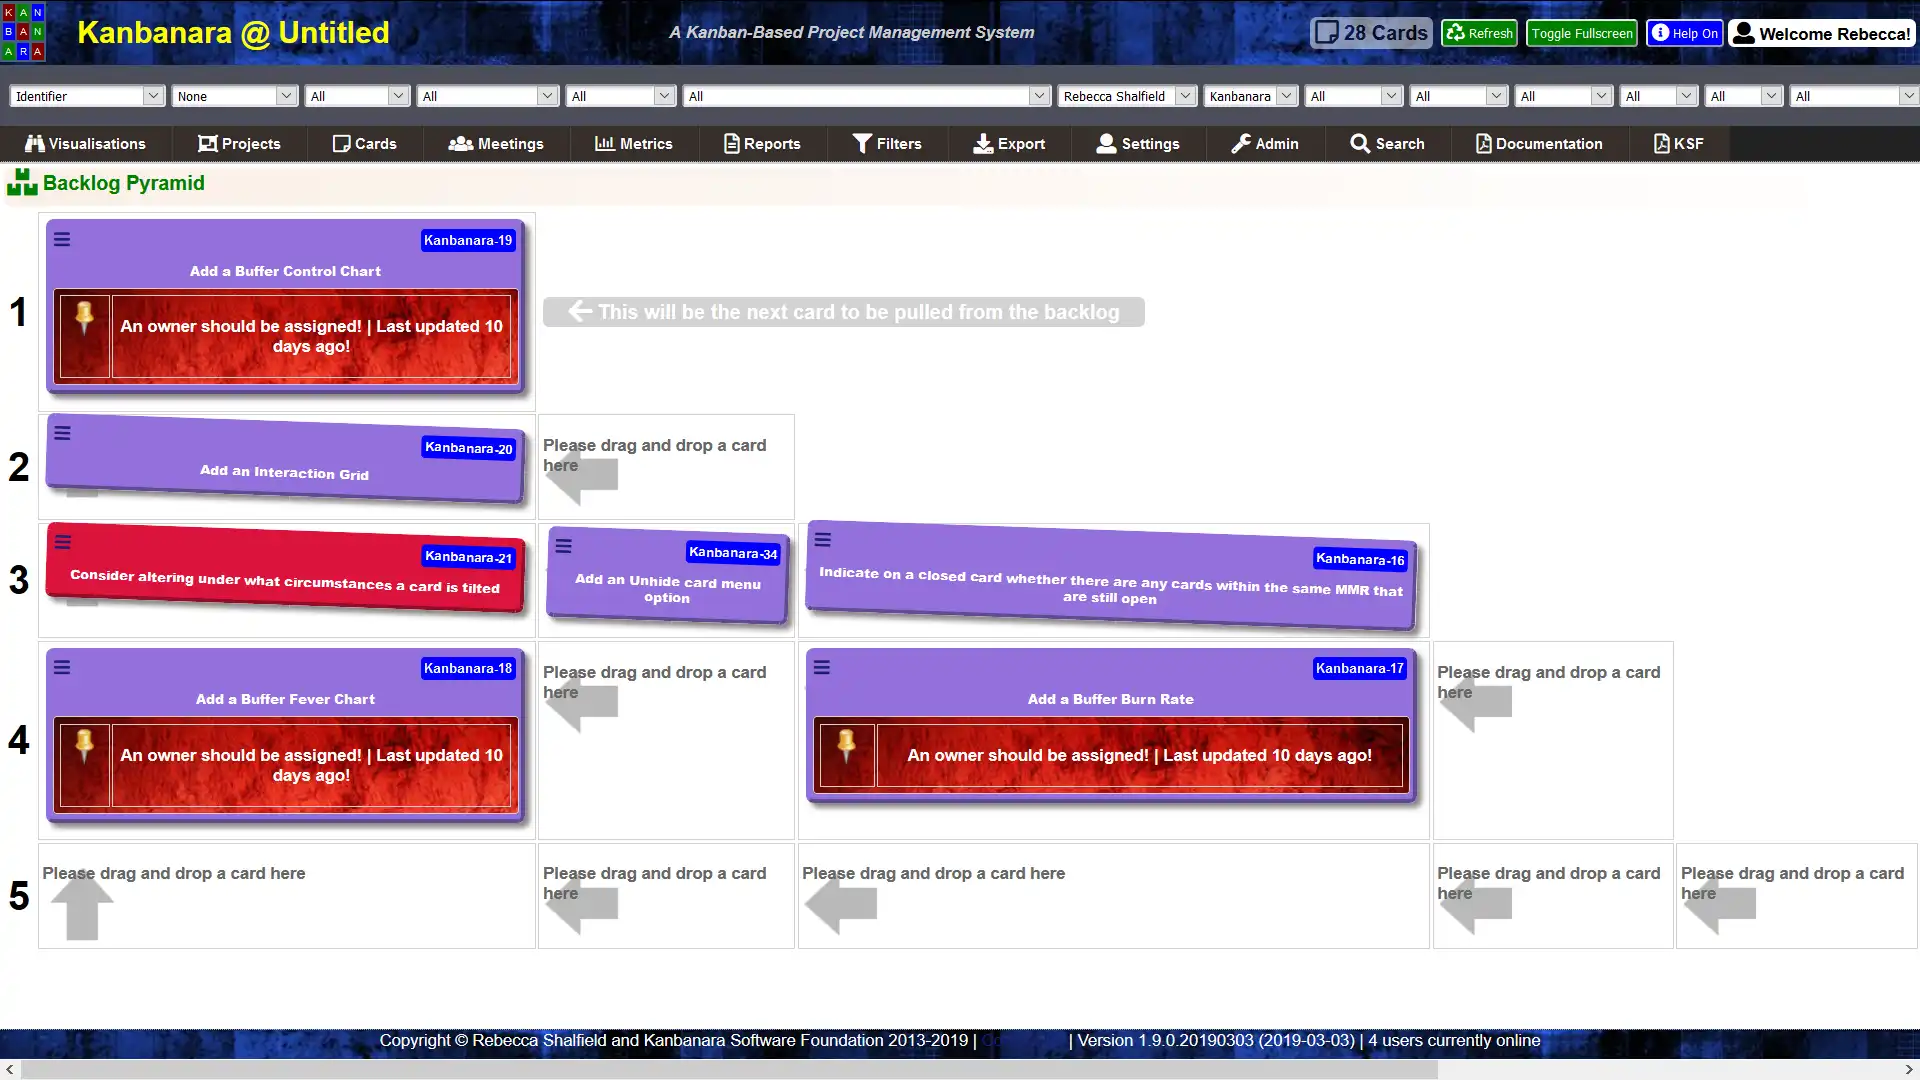Viewport: 1920px width, 1080px height.
Task: Open the Filters panel
Action: 886,144
